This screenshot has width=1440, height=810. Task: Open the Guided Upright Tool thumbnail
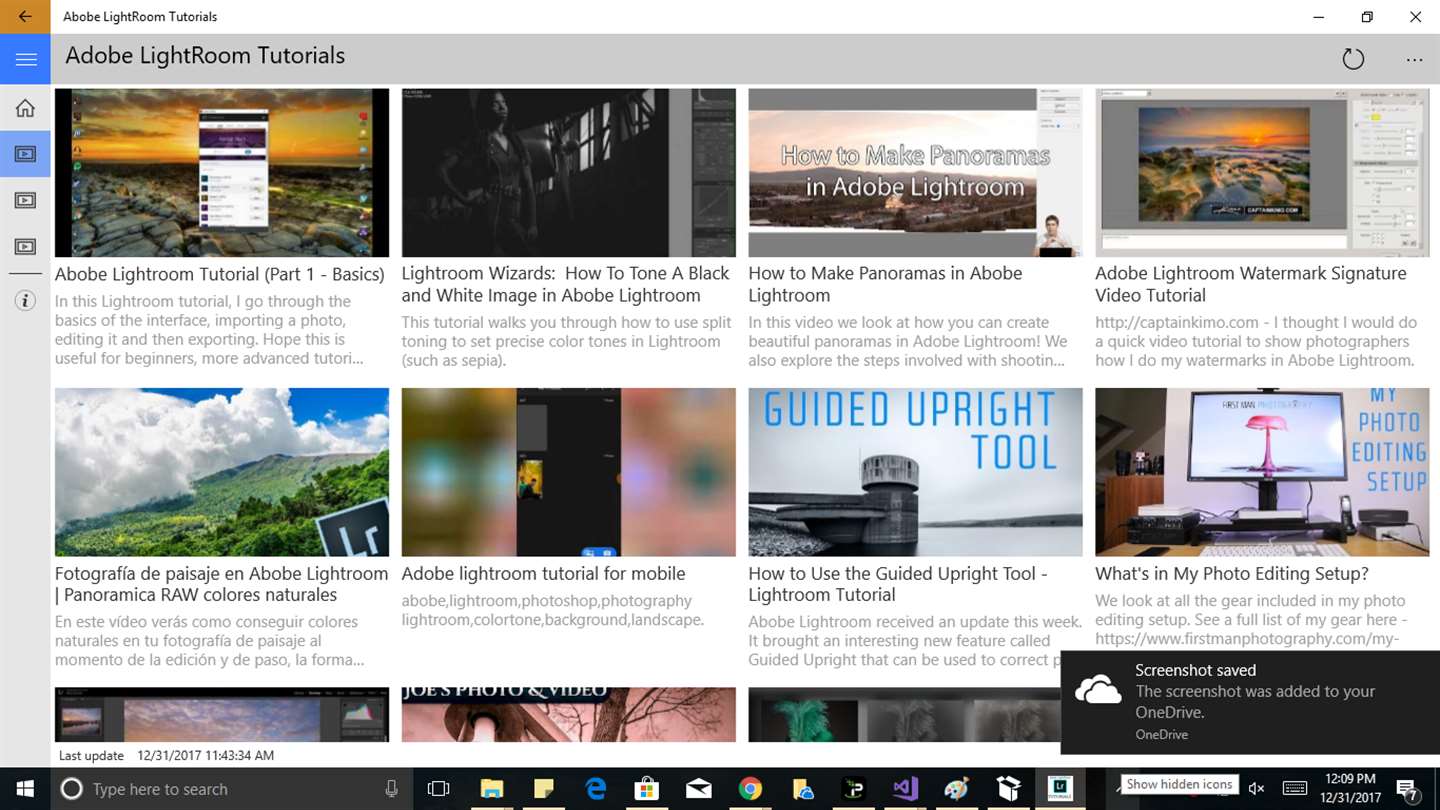(x=915, y=472)
